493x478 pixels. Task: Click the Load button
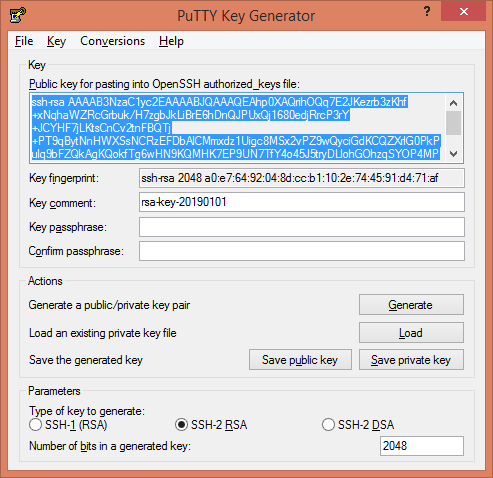click(x=411, y=332)
